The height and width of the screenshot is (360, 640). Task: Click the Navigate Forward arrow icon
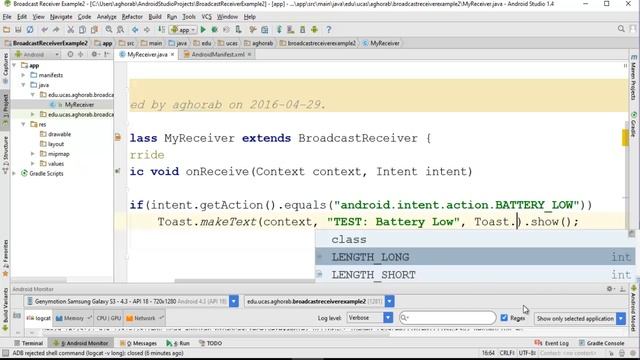147,29
